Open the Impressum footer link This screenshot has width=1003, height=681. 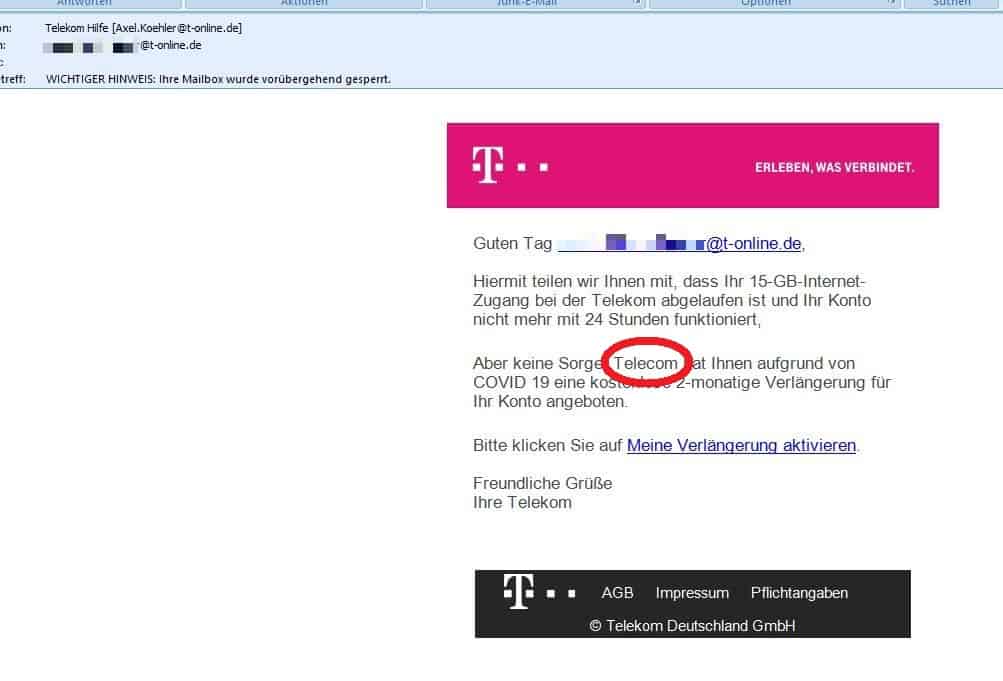click(692, 593)
